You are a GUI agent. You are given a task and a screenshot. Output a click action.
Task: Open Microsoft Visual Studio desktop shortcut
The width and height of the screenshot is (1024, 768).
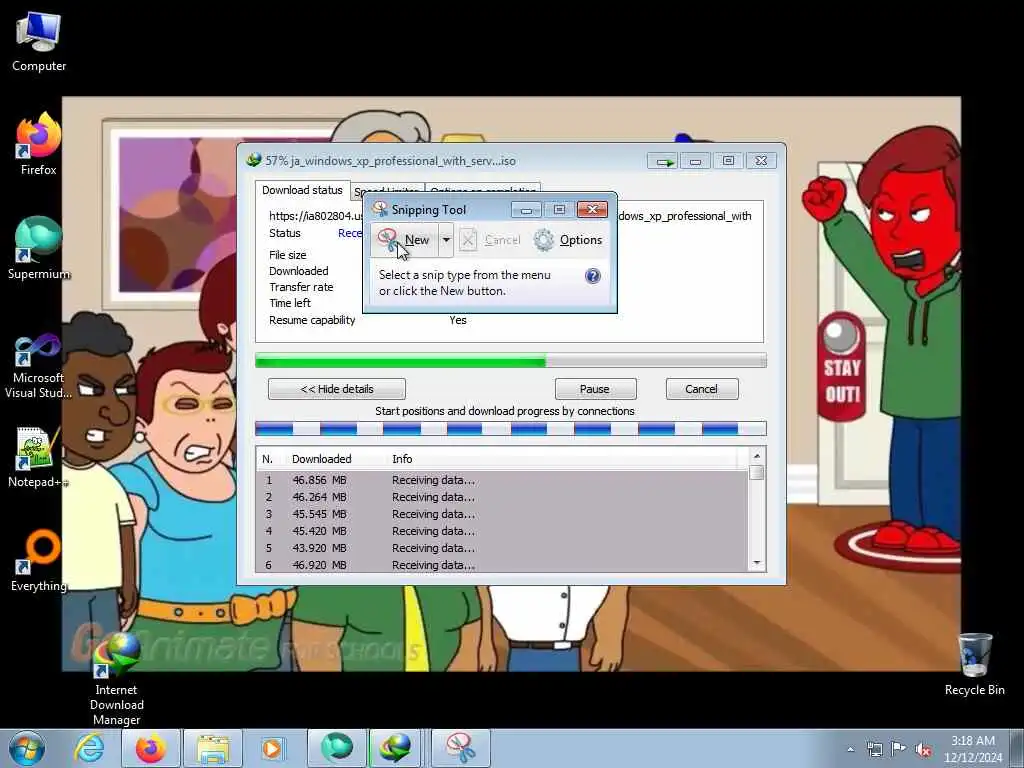pyautogui.click(x=39, y=366)
